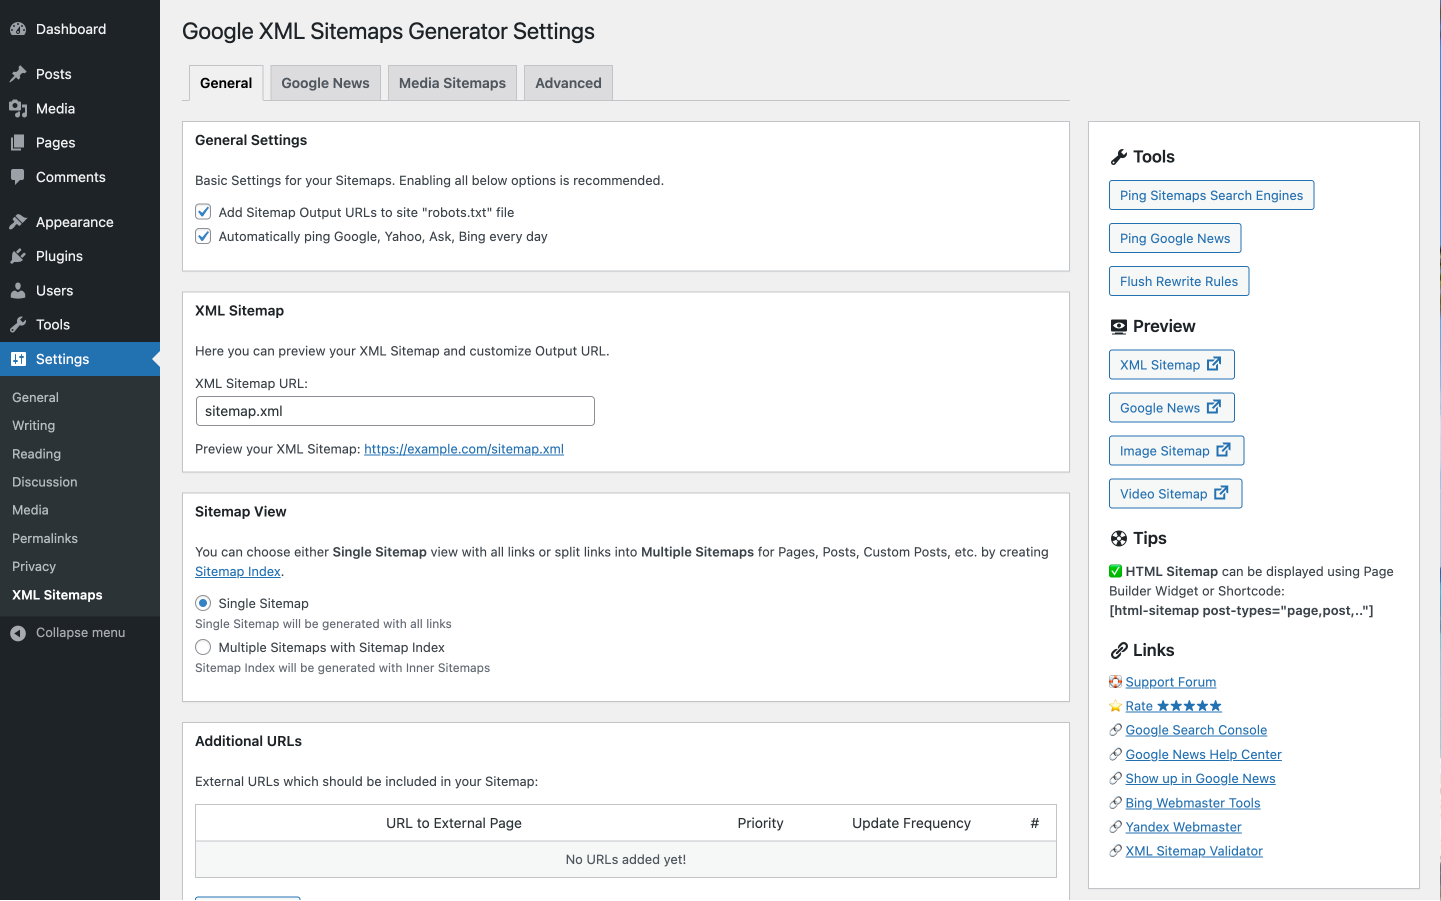Click the chain icon beside XML Sitemap Validator
Image resolution: width=1441 pixels, height=901 pixels.
(1116, 851)
